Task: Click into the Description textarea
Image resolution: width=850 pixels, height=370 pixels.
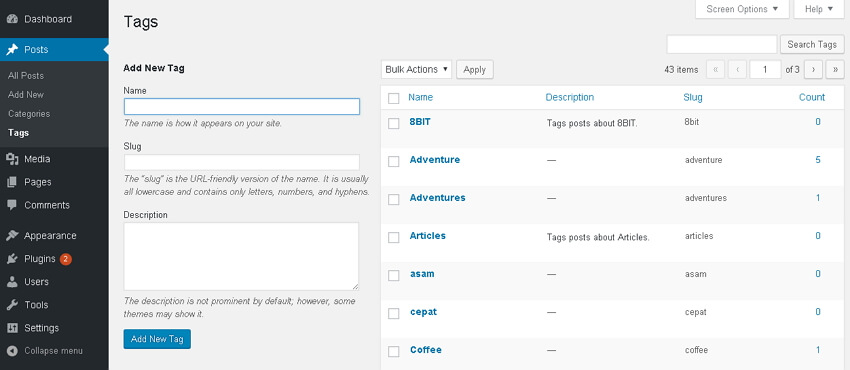Action: point(241,256)
